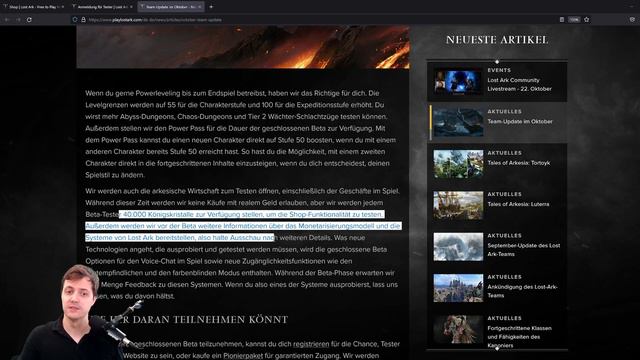Click the EVENTS label above Livestream article
The width and height of the screenshot is (640, 360).
coord(499,70)
